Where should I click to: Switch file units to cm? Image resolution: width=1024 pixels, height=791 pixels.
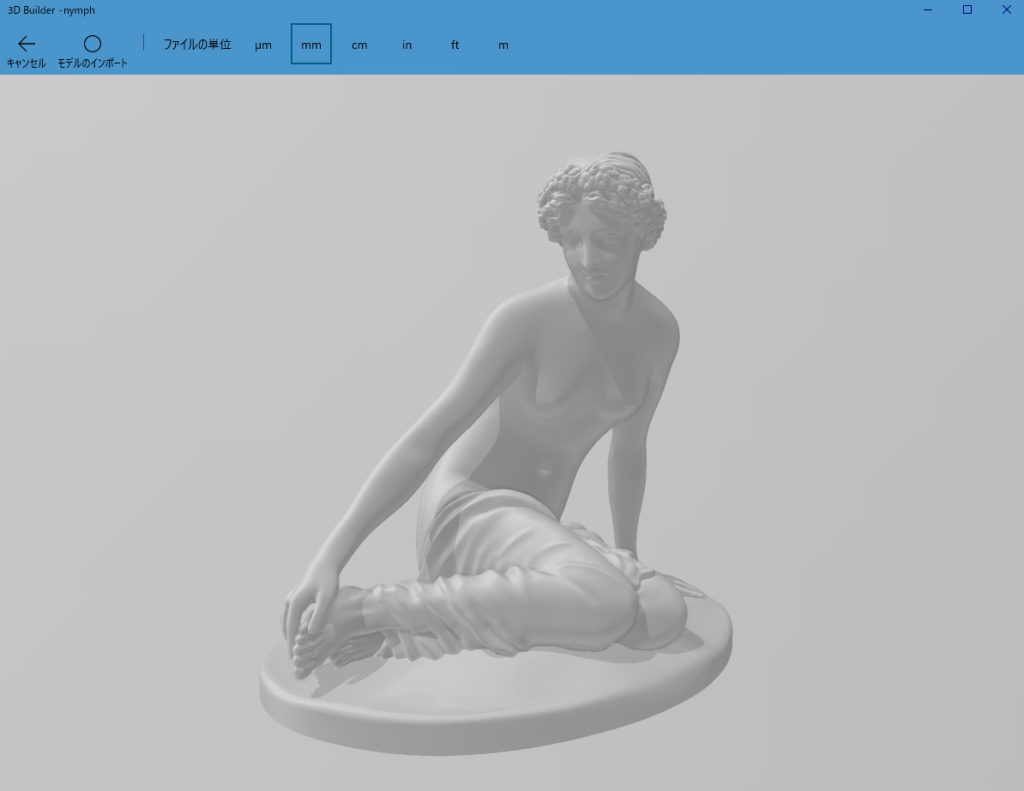tap(359, 45)
